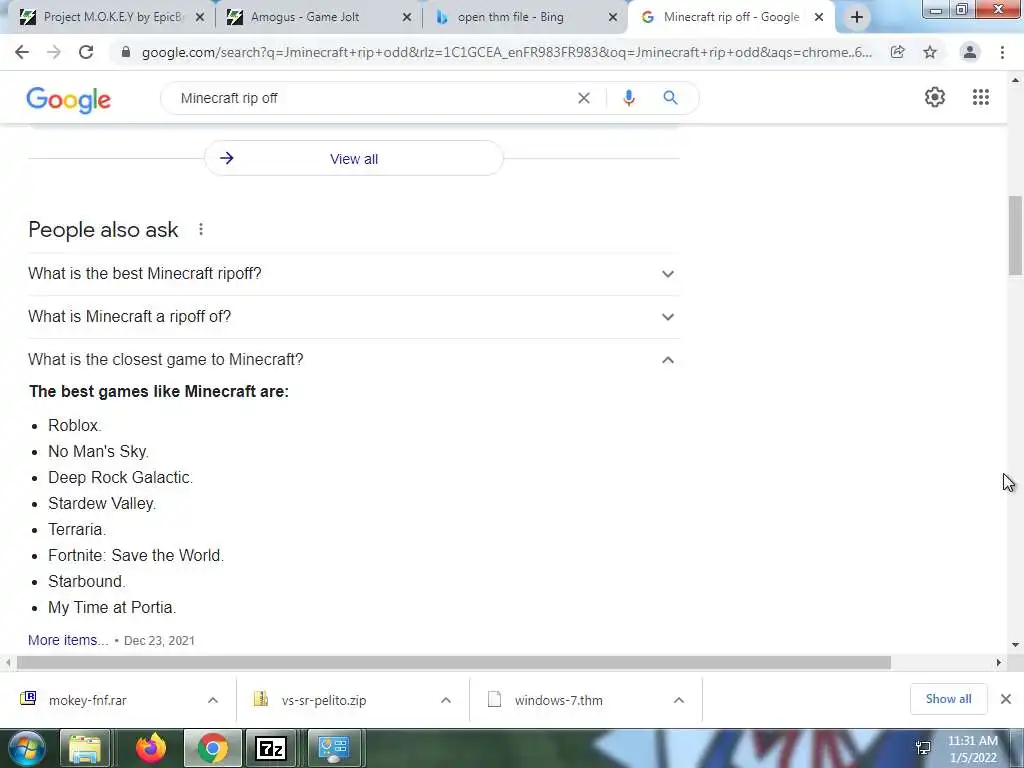Open options for windows-7.thm download
This screenshot has height=768, width=1024.
[x=679, y=700]
